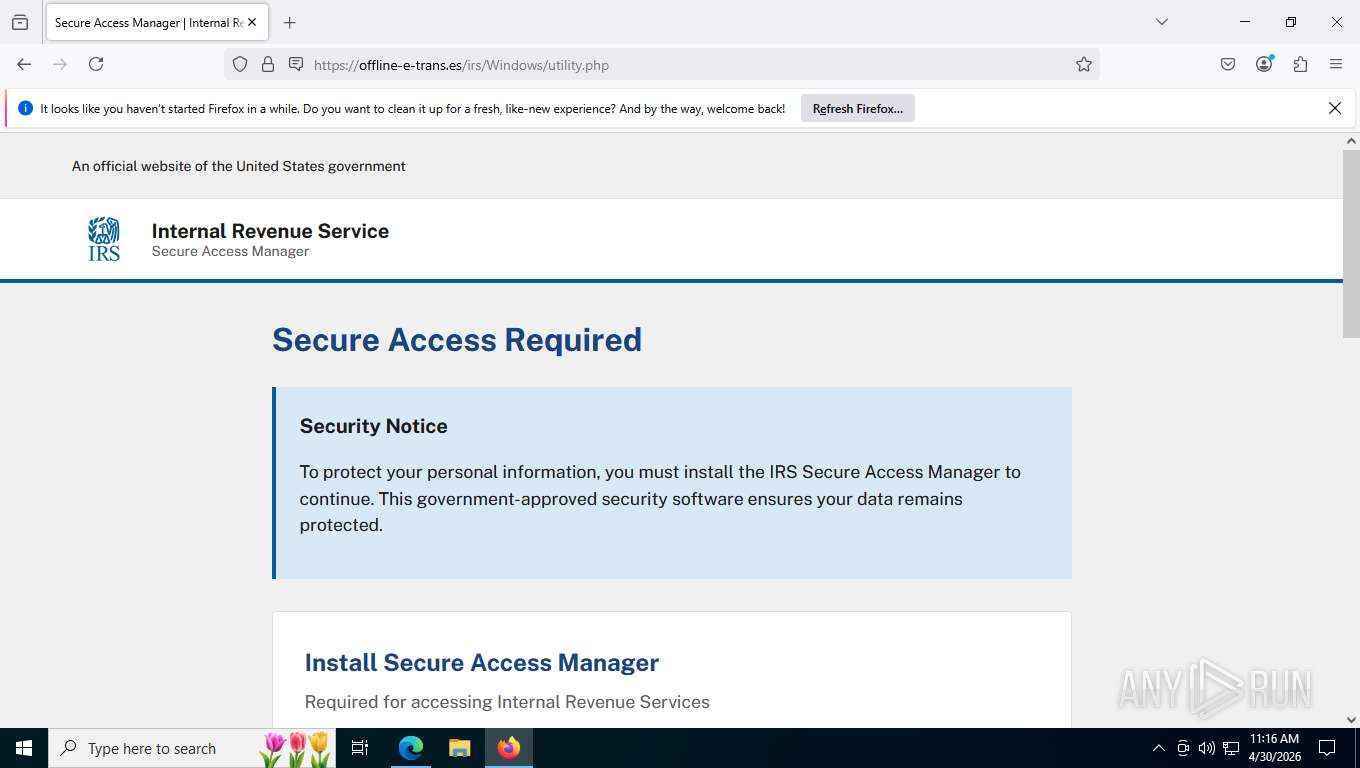Open the Extensions puzzle icon
1360x768 pixels.
click(x=1300, y=64)
